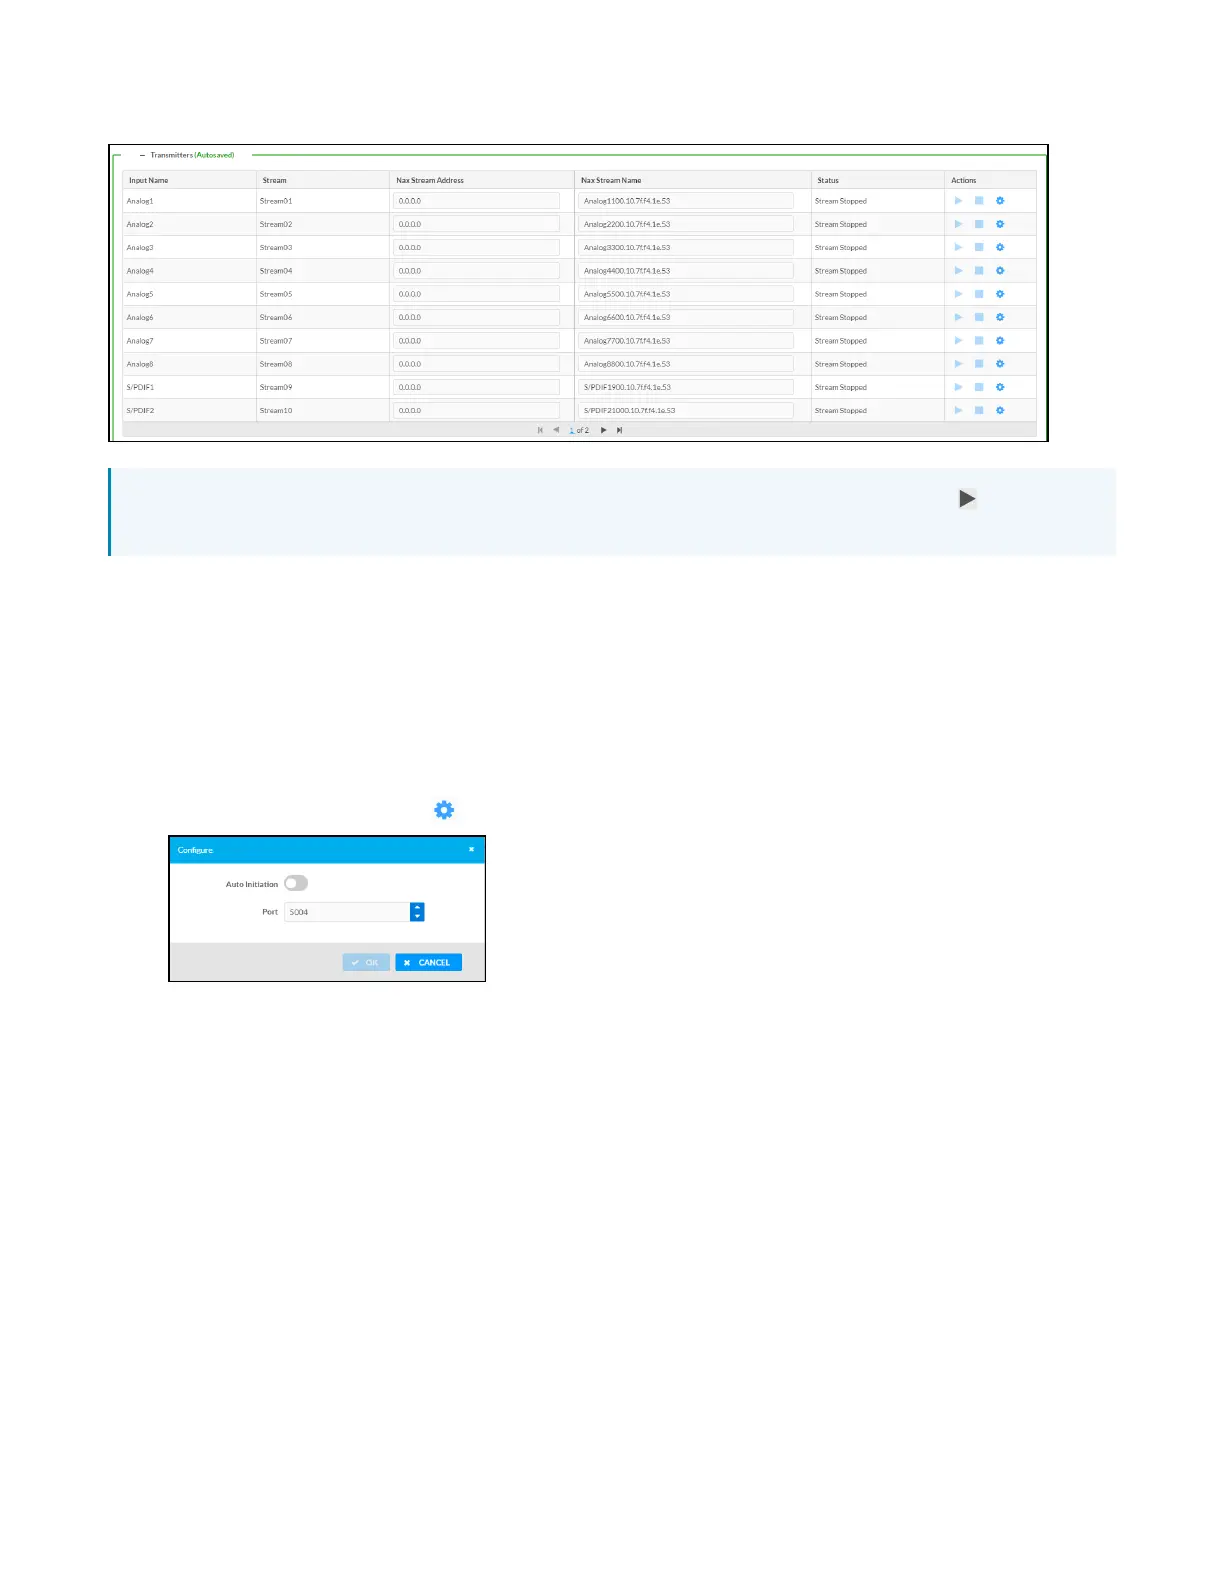This screenshot has height=1584, width=1224.
Task: Collapse the Transmitters (Autosaved) section
Action: pyautogui.click(x=143, y=155)
